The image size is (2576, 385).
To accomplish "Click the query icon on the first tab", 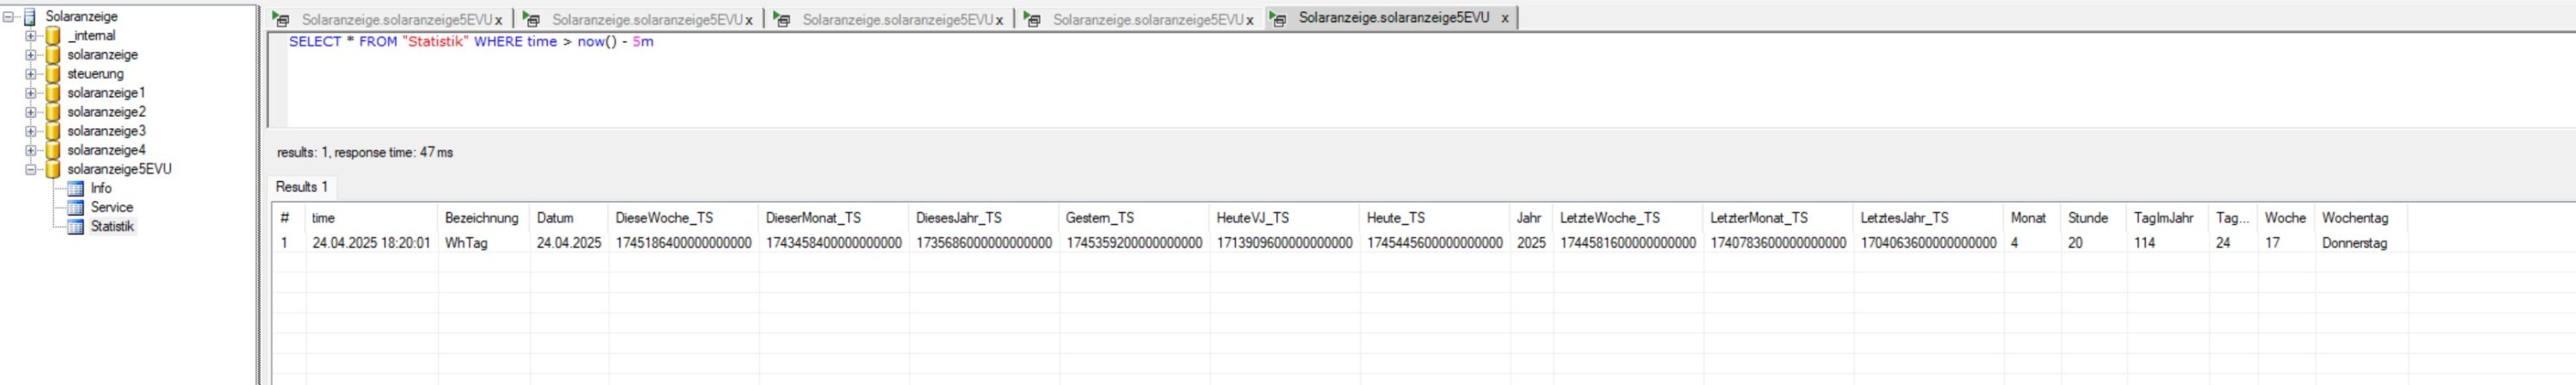I will [x=281, y=20].
